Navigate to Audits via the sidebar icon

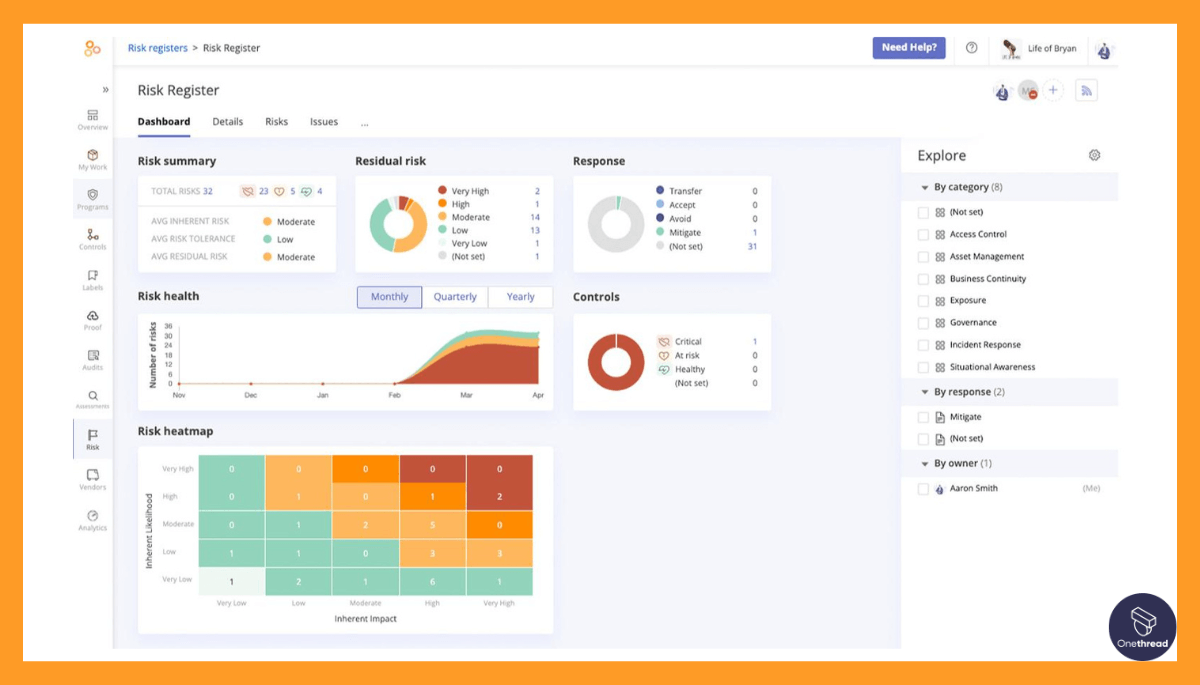tap(92, 360)
